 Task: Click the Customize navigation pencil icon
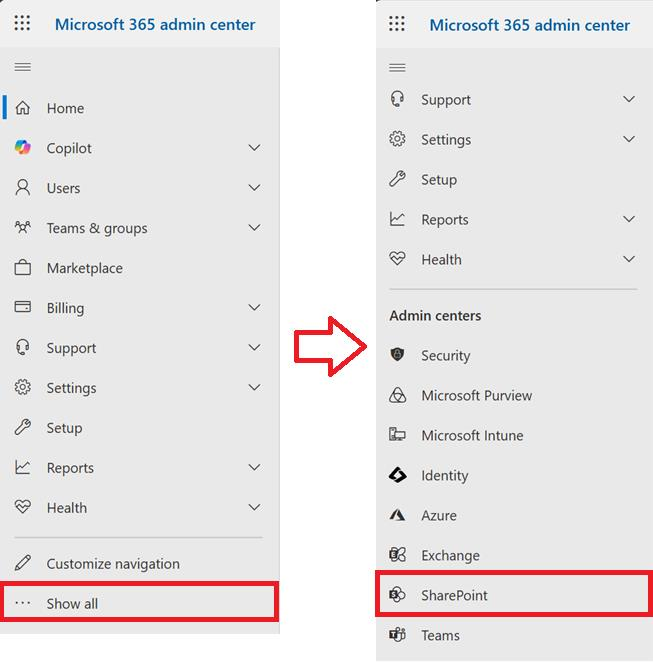point(22,563)
